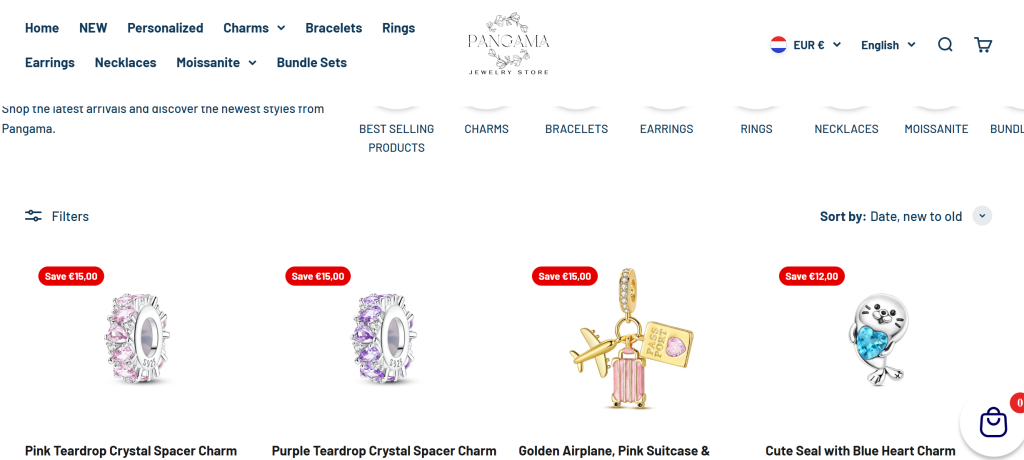Expand the Sort by dropdown chevron

tap(982, 216)
